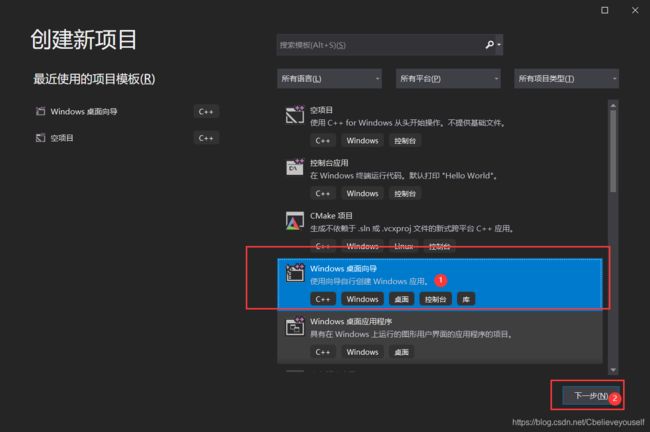This screenshot has height=432, width=650.
Task: Click the Linux tag on CMake 项目
Action: 403,246
